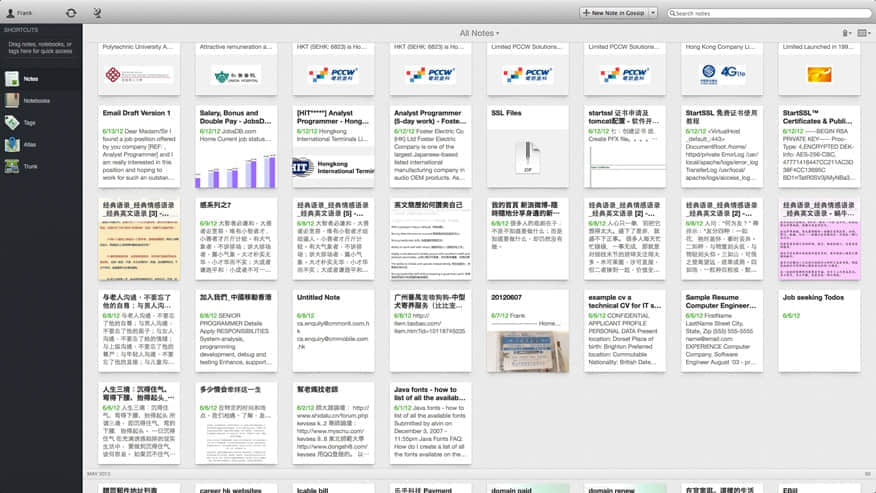Open StartSSL Certificates & Public note
The image size is (876, 493).
[820, 146]
